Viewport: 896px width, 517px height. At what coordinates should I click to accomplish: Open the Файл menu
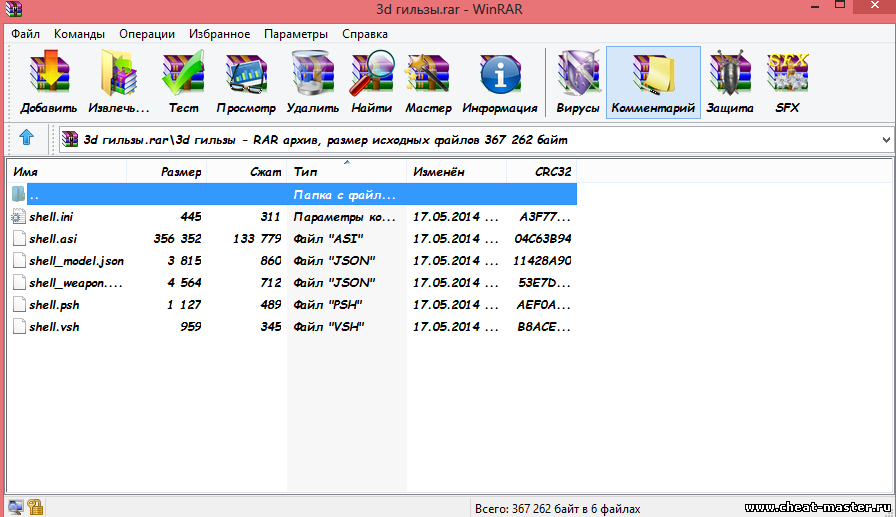(25, 33)
